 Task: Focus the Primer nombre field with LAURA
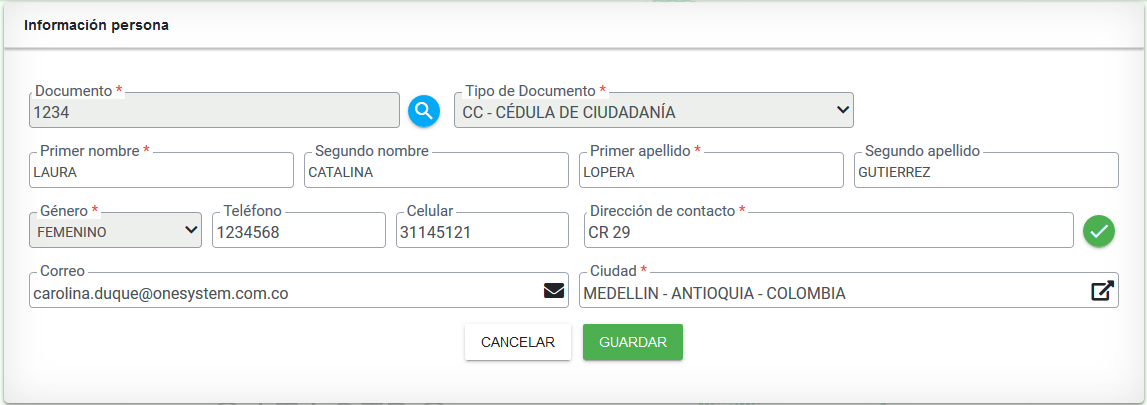click(x=162, y=170)
